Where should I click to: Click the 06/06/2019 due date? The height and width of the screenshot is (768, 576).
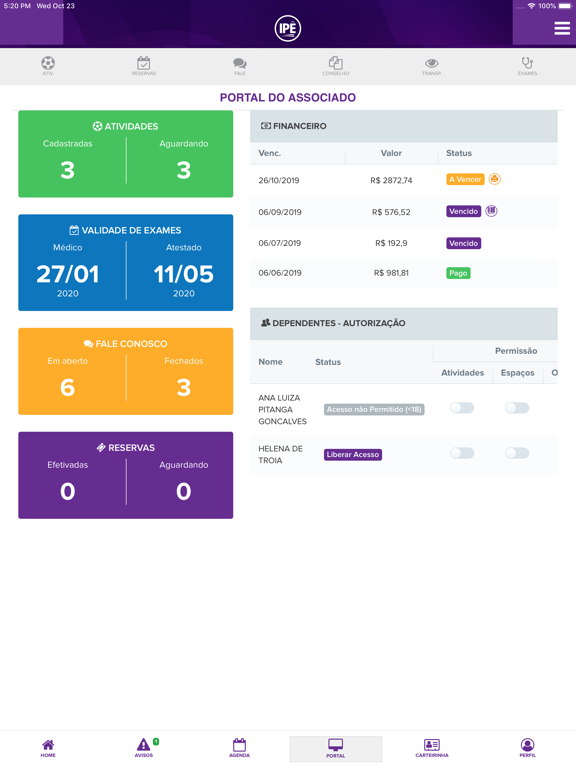click(280, 273)
